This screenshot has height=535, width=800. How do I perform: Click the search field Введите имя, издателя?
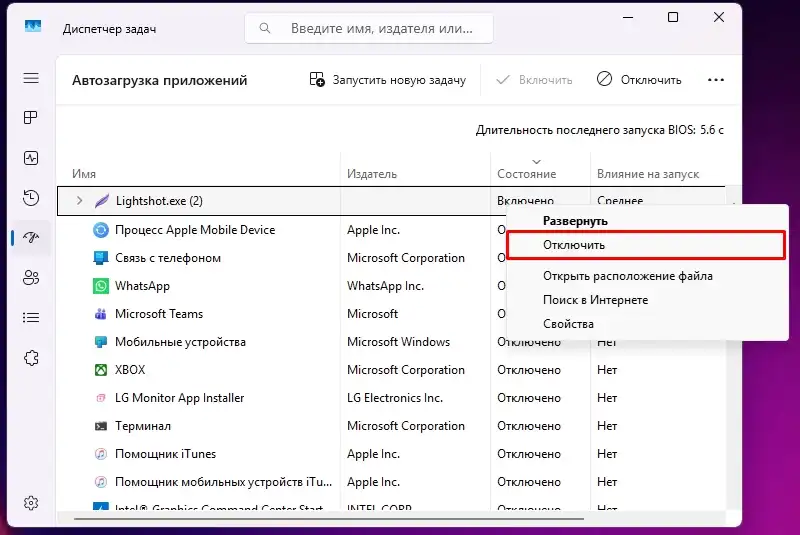click(x=369, y=28)
